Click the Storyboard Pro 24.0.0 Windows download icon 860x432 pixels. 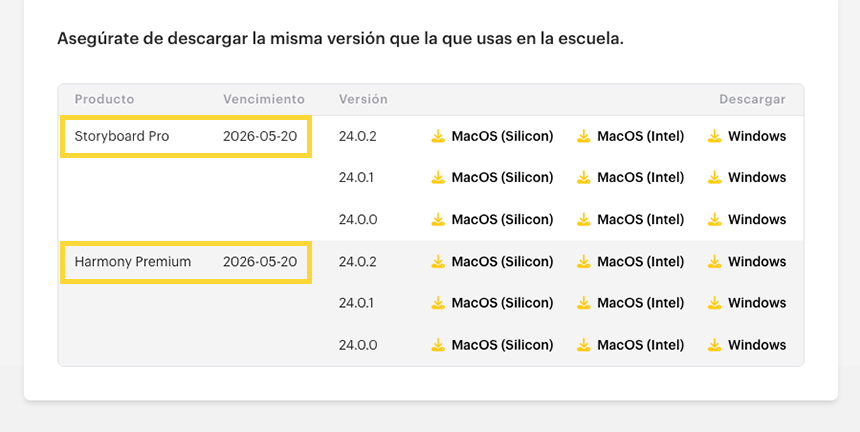coord(714,220)
